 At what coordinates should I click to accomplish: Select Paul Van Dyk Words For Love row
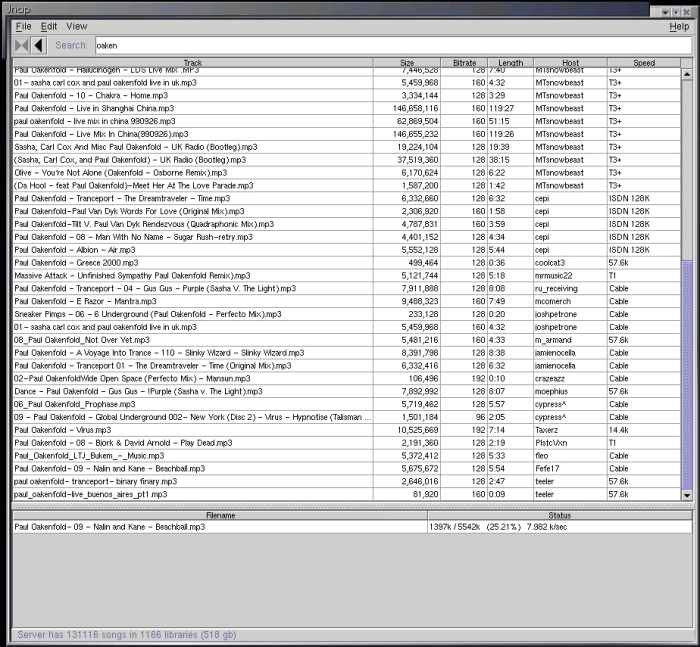click(347, 212)
